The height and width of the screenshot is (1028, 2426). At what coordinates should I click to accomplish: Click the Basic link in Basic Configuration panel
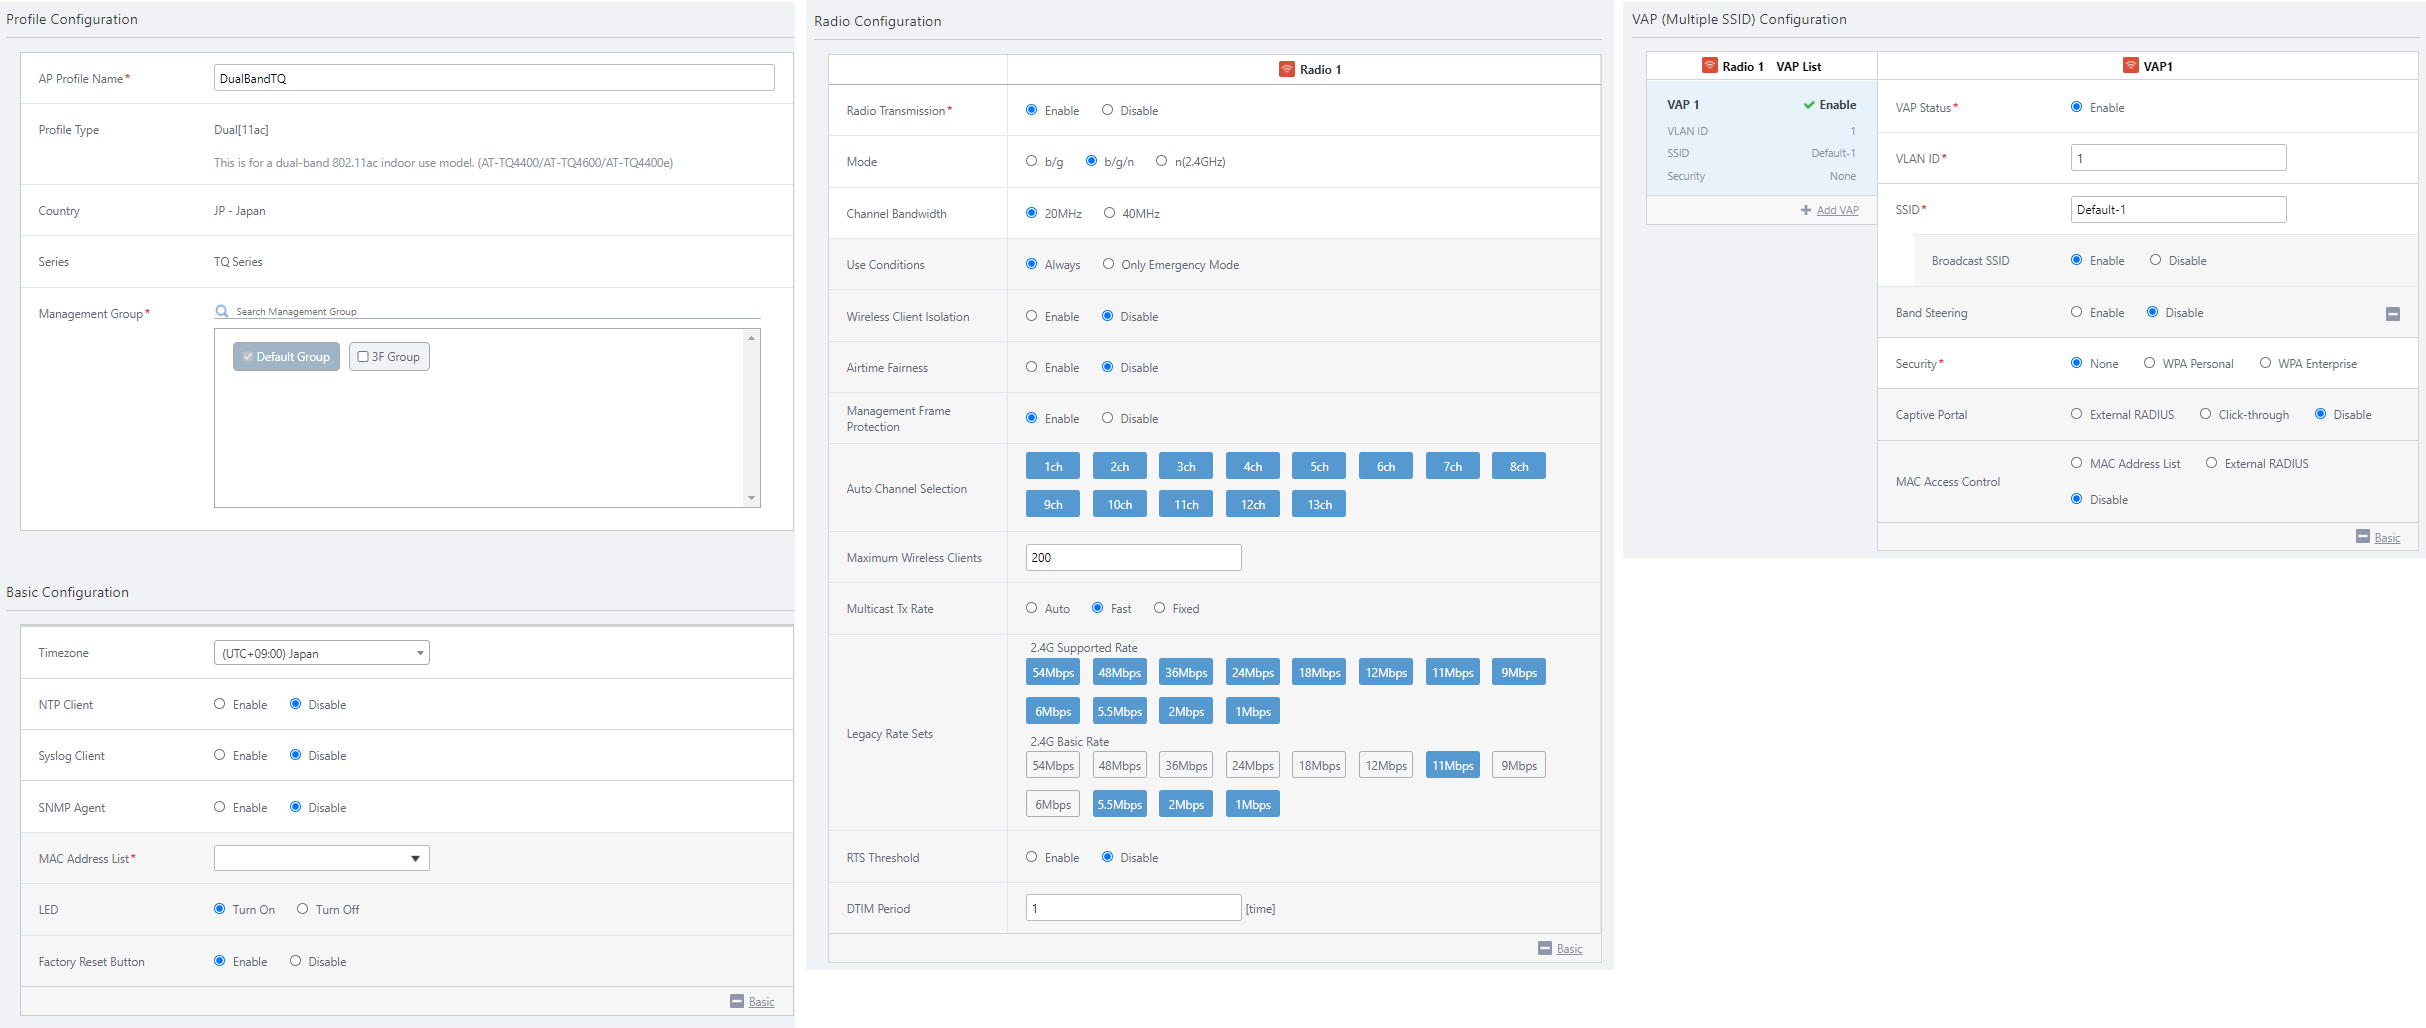tap(761, 1002)
